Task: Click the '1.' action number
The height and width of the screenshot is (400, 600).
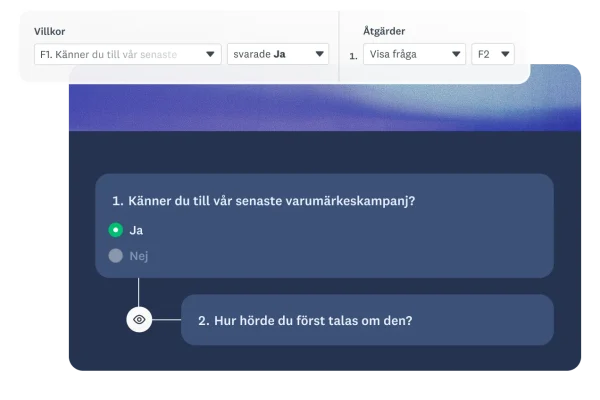Action: (353, 56)
